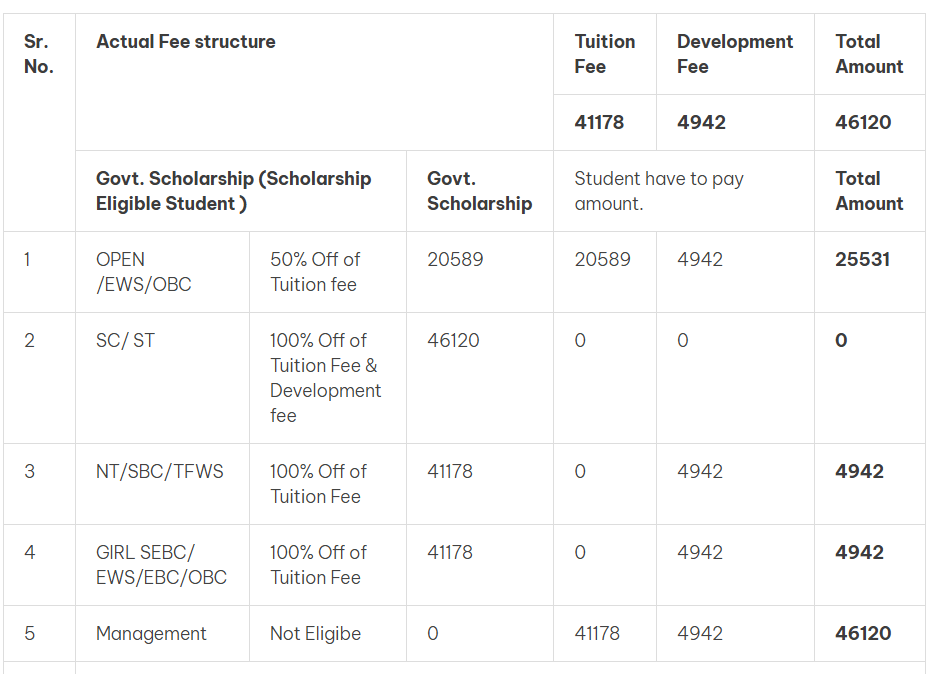Screen dimensions: 941x674
Task: Click 'Student have to pay amount.' cell
Action: coord(659,191)
